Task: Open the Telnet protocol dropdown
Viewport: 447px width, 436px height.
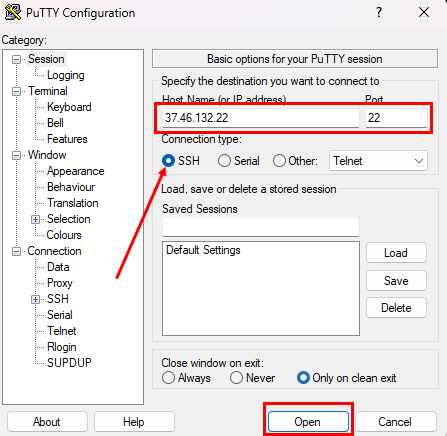Action: coord(378,161)
